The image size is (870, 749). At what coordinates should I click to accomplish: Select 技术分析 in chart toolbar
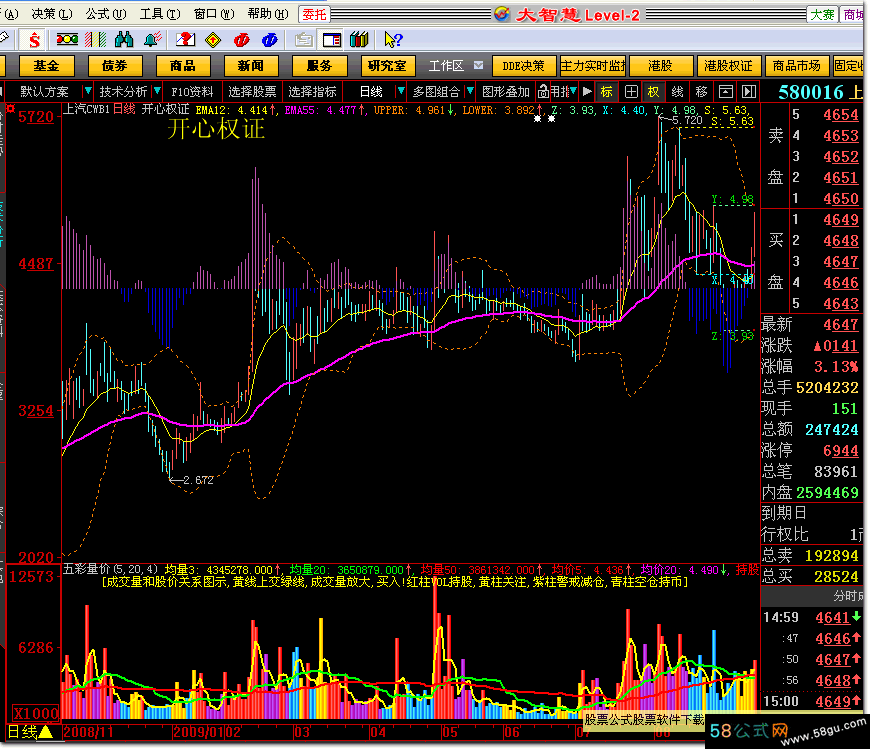[123, 91]
